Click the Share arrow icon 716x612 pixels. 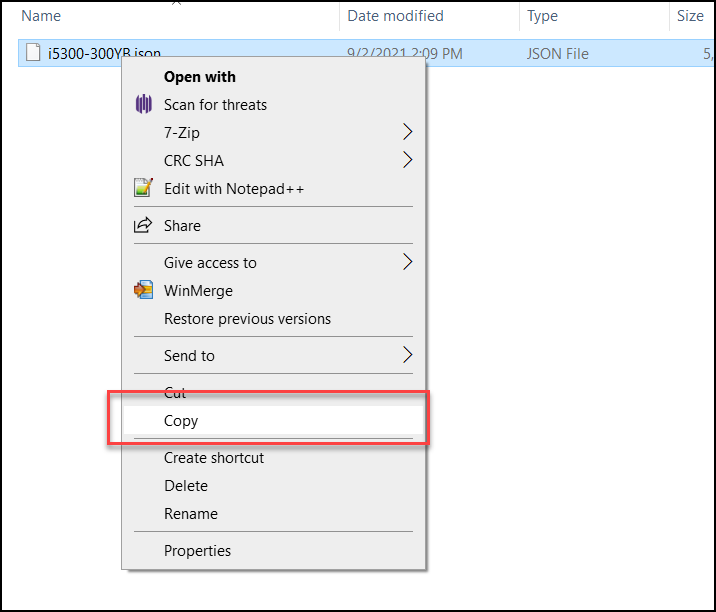143,226
